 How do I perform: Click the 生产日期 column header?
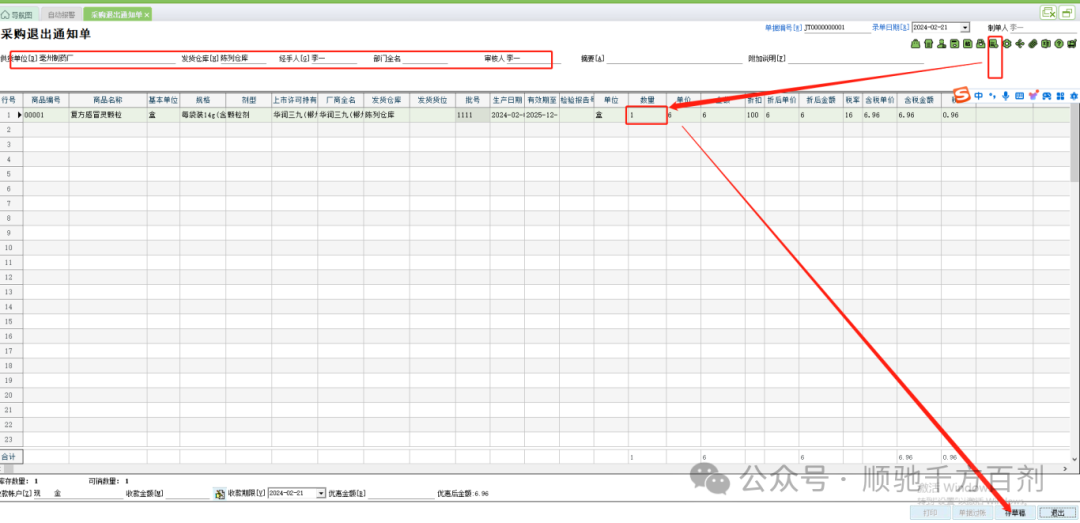tap(506, 99)
